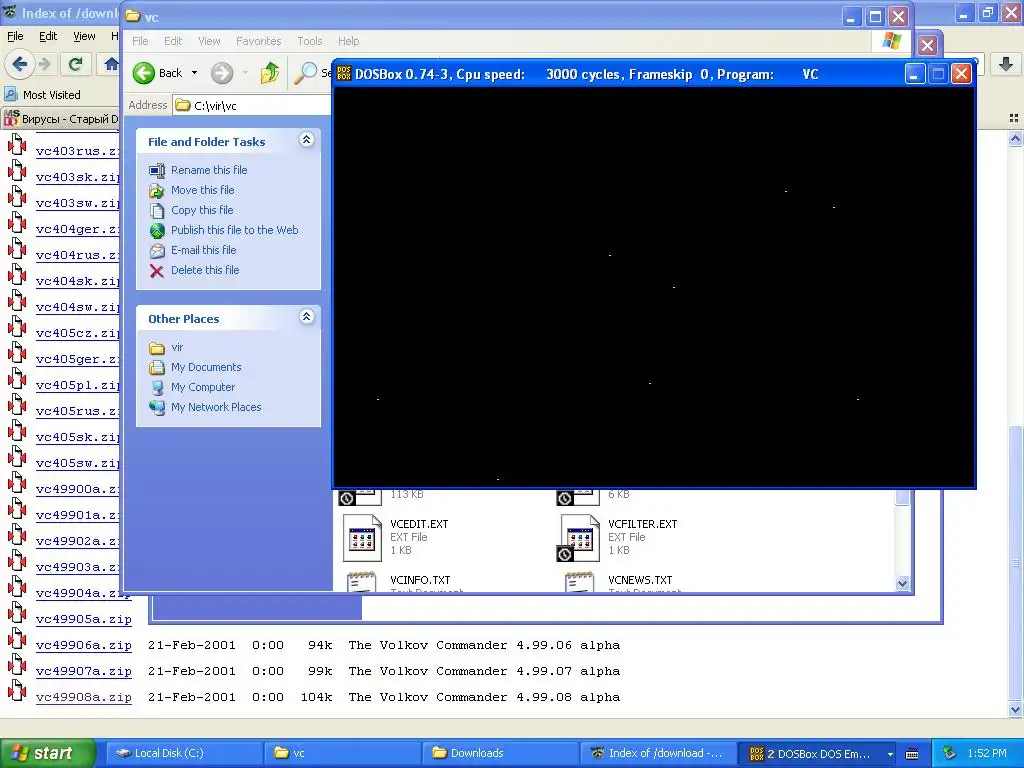
Task: Click system tray clock 1:52 PM
Action: [x=987, y=753]
